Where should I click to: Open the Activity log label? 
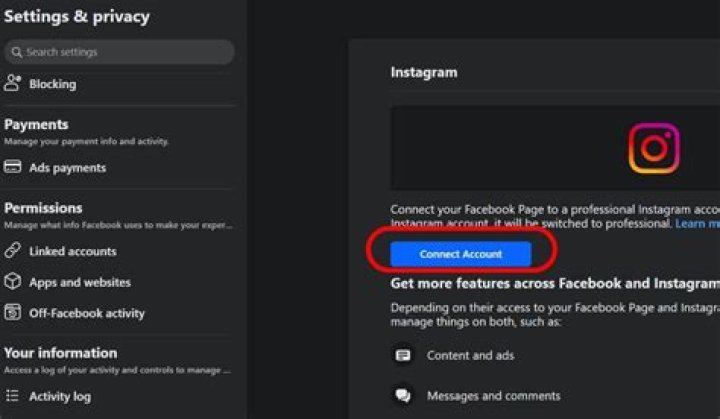coord(59,396)
